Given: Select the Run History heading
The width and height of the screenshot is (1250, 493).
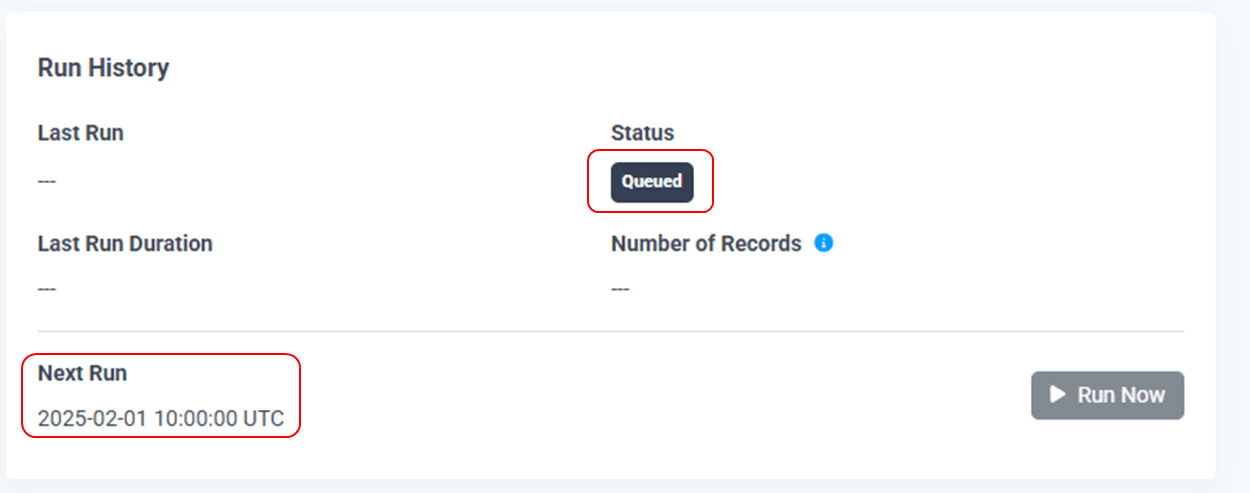Looking at the screenshot, I should (x=103, y=68).
